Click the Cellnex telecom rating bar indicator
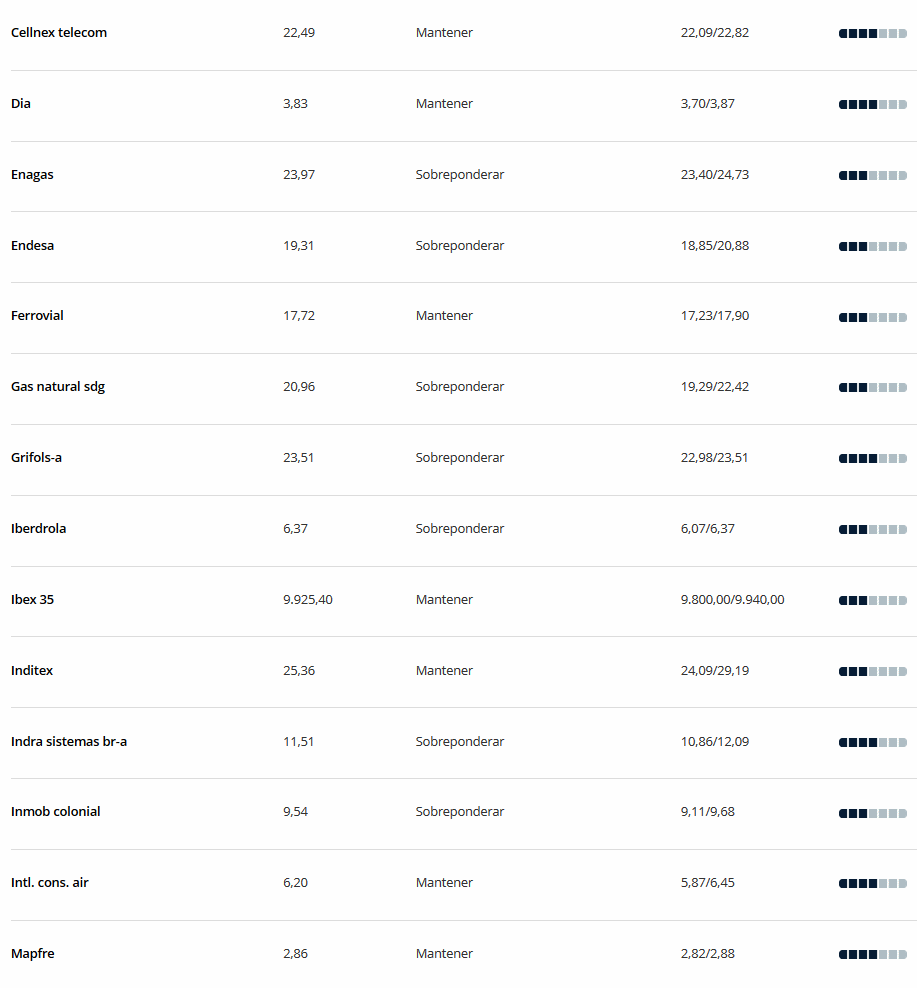The height and width of the screenshot is (988, 917). pyautogui.click(x=873, y=33)
